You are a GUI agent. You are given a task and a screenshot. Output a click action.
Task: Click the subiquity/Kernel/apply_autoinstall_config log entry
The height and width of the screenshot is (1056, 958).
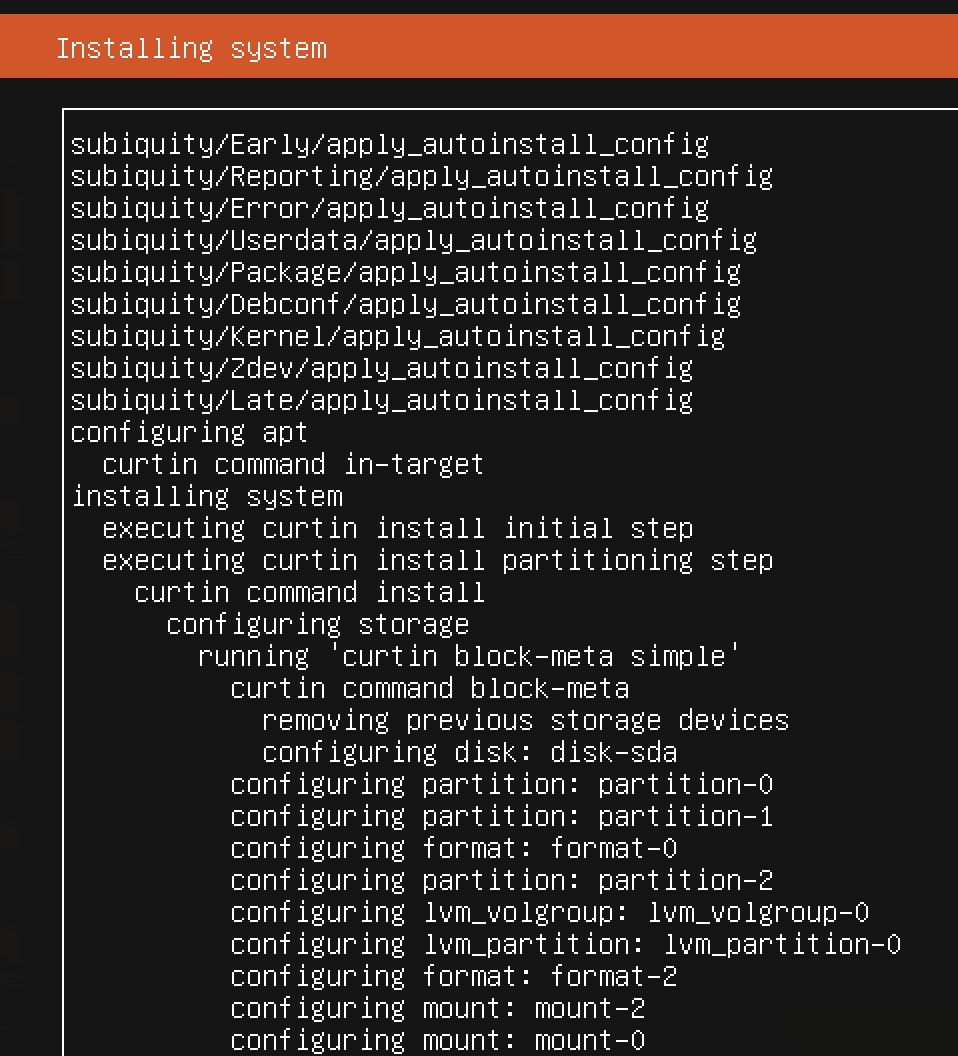(x=397, y=336)
